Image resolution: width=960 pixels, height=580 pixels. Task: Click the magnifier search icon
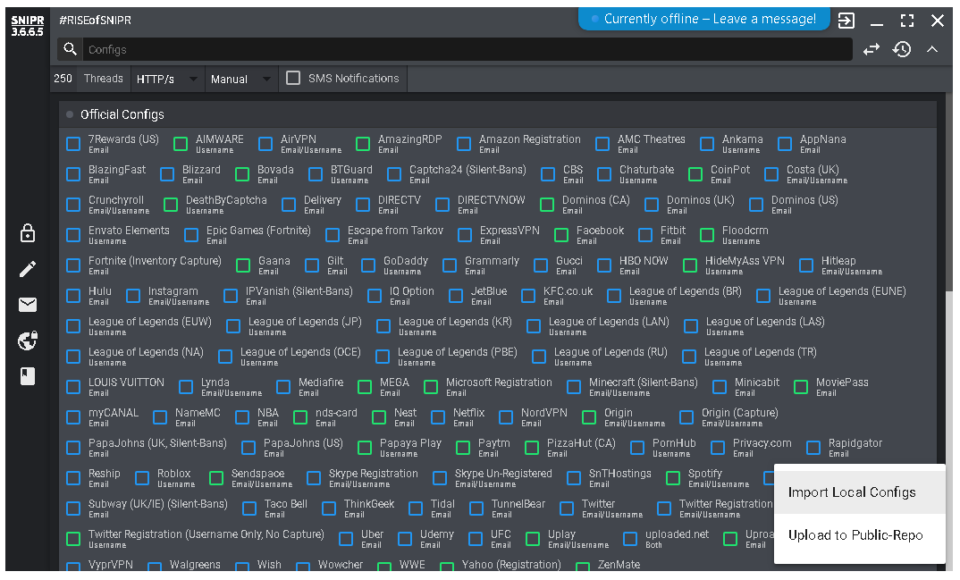coord(70,49)
